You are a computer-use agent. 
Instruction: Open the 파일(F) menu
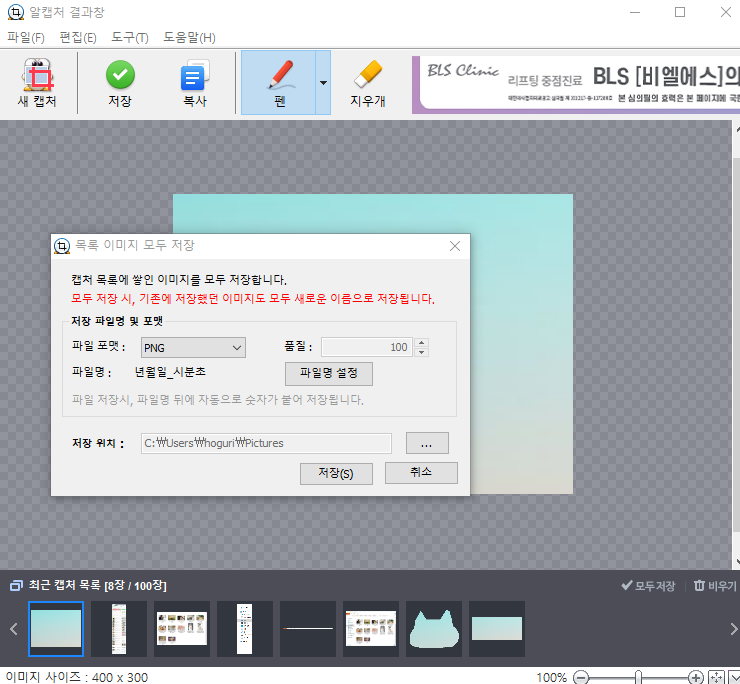click(x=26, y=37)
